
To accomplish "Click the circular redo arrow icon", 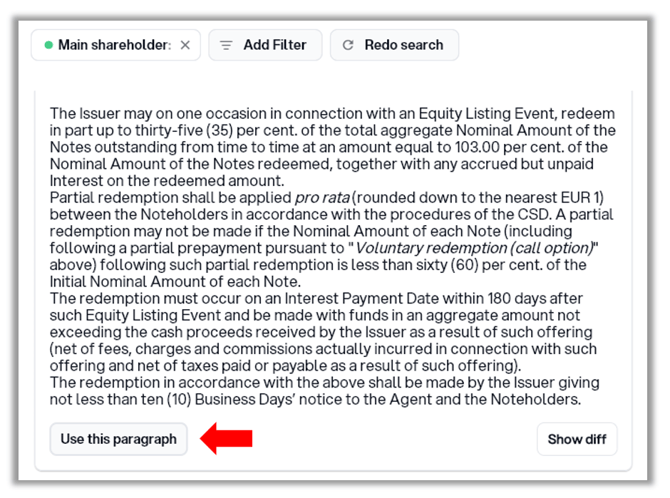I will click(x=348, y=45).
